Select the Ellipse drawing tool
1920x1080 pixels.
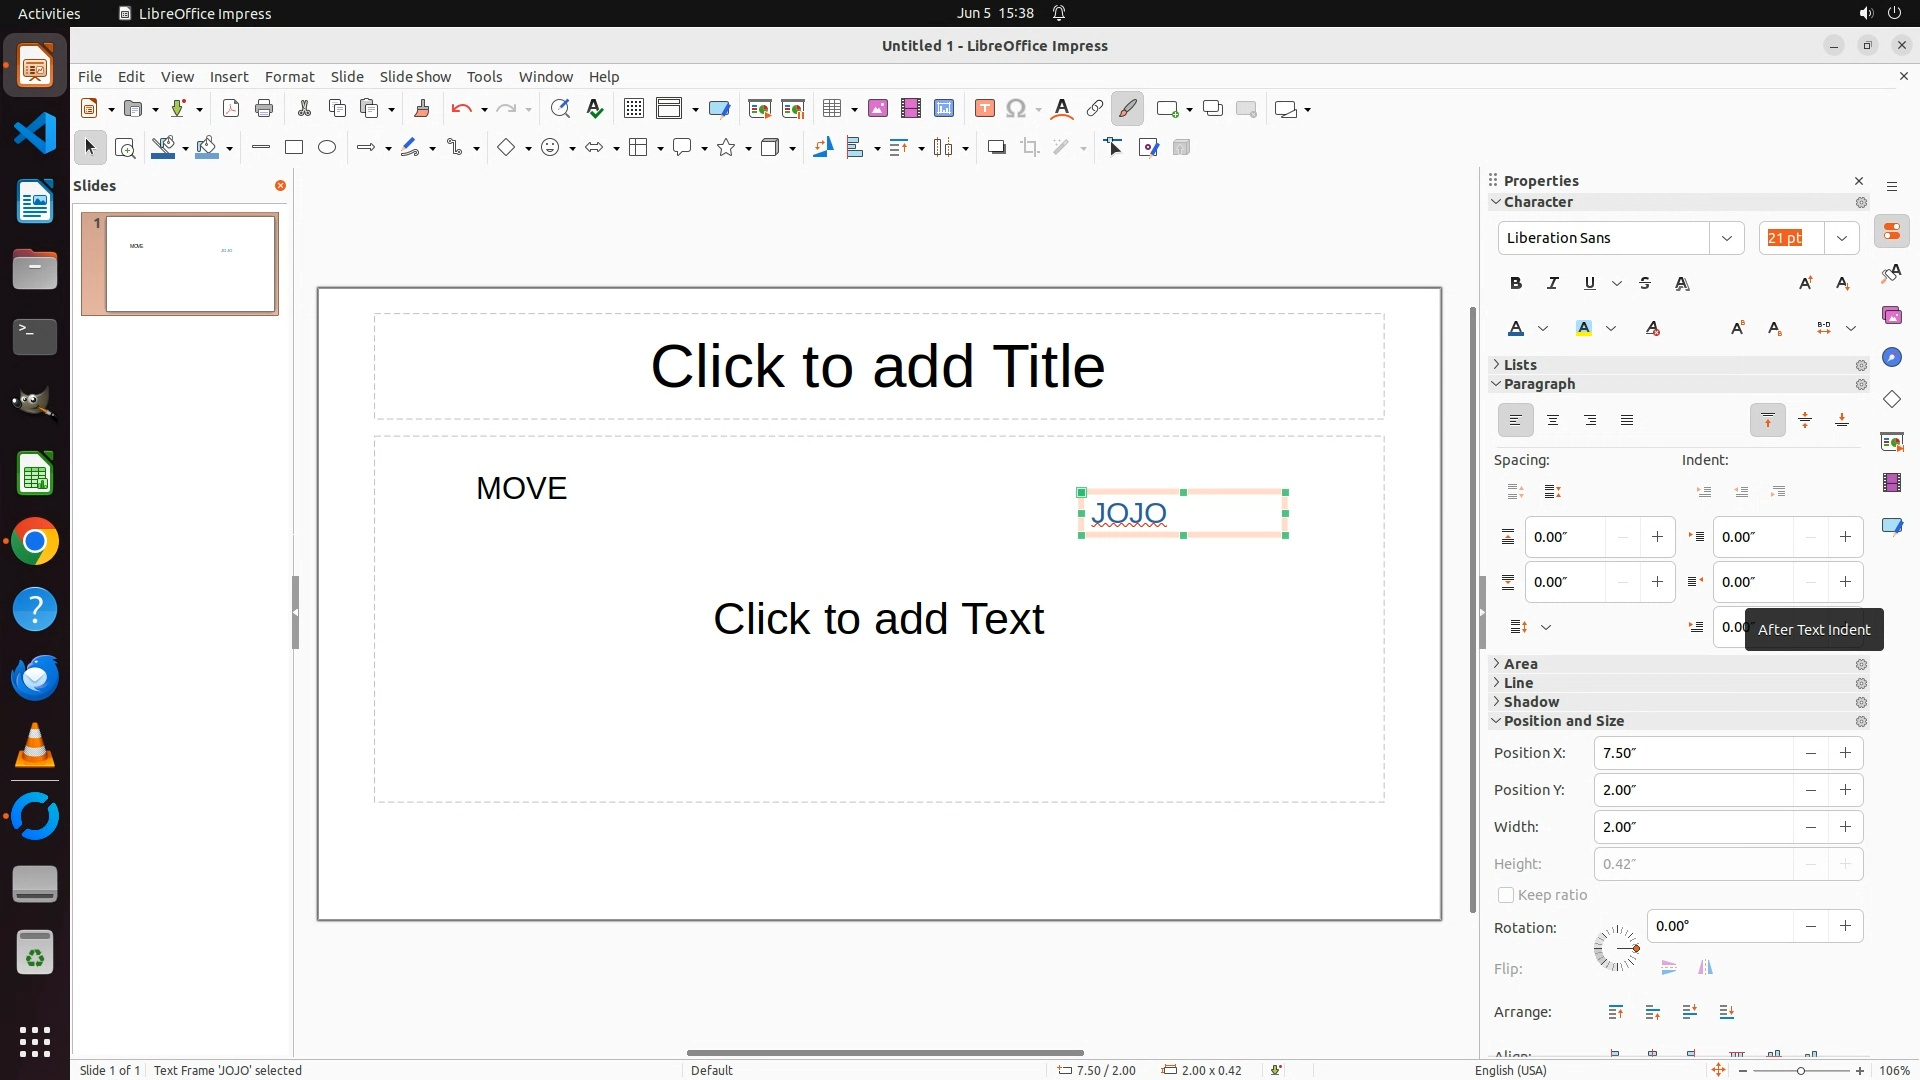[327, 148]
